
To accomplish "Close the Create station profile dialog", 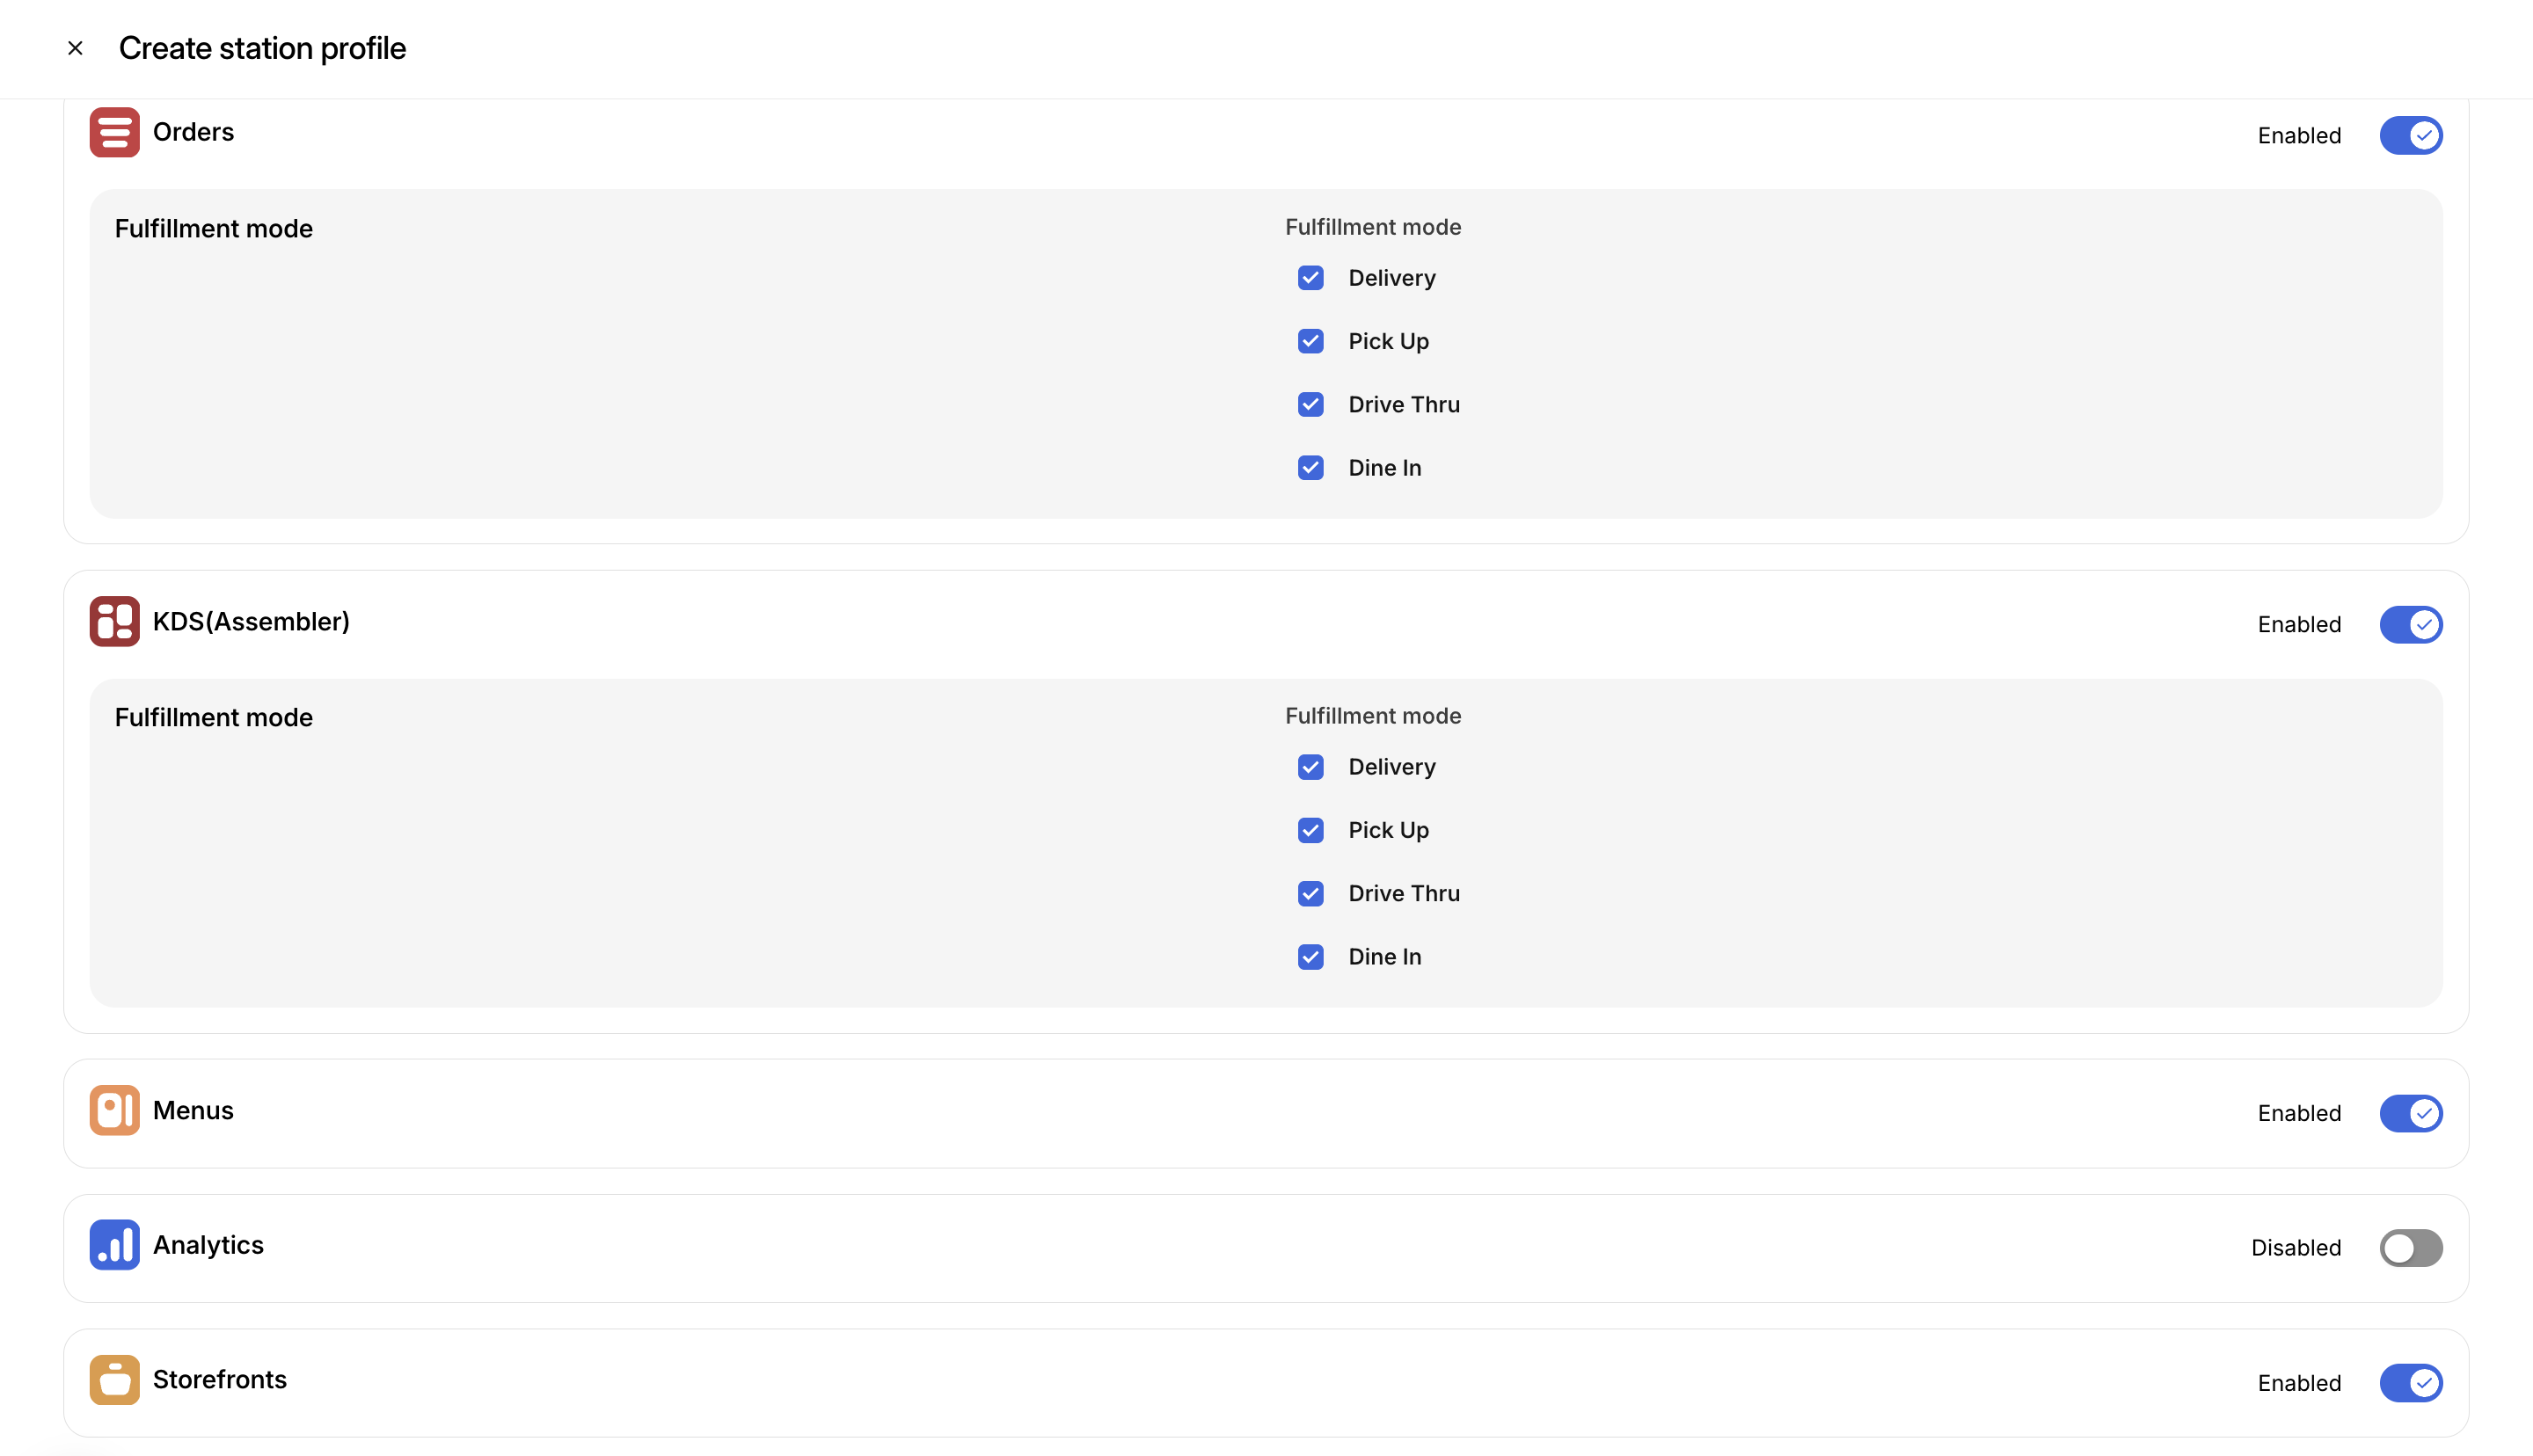I will click(x=75, y=48).
